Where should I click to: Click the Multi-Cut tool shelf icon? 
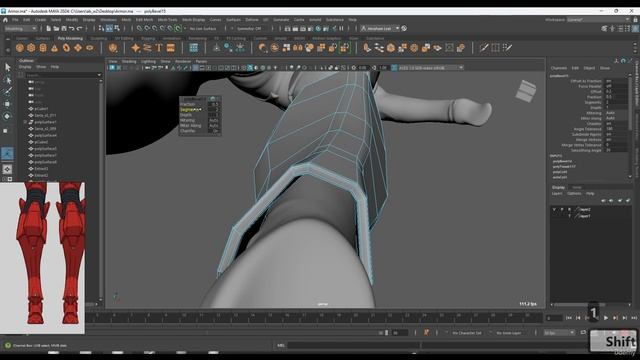click(x=484, y=48)
